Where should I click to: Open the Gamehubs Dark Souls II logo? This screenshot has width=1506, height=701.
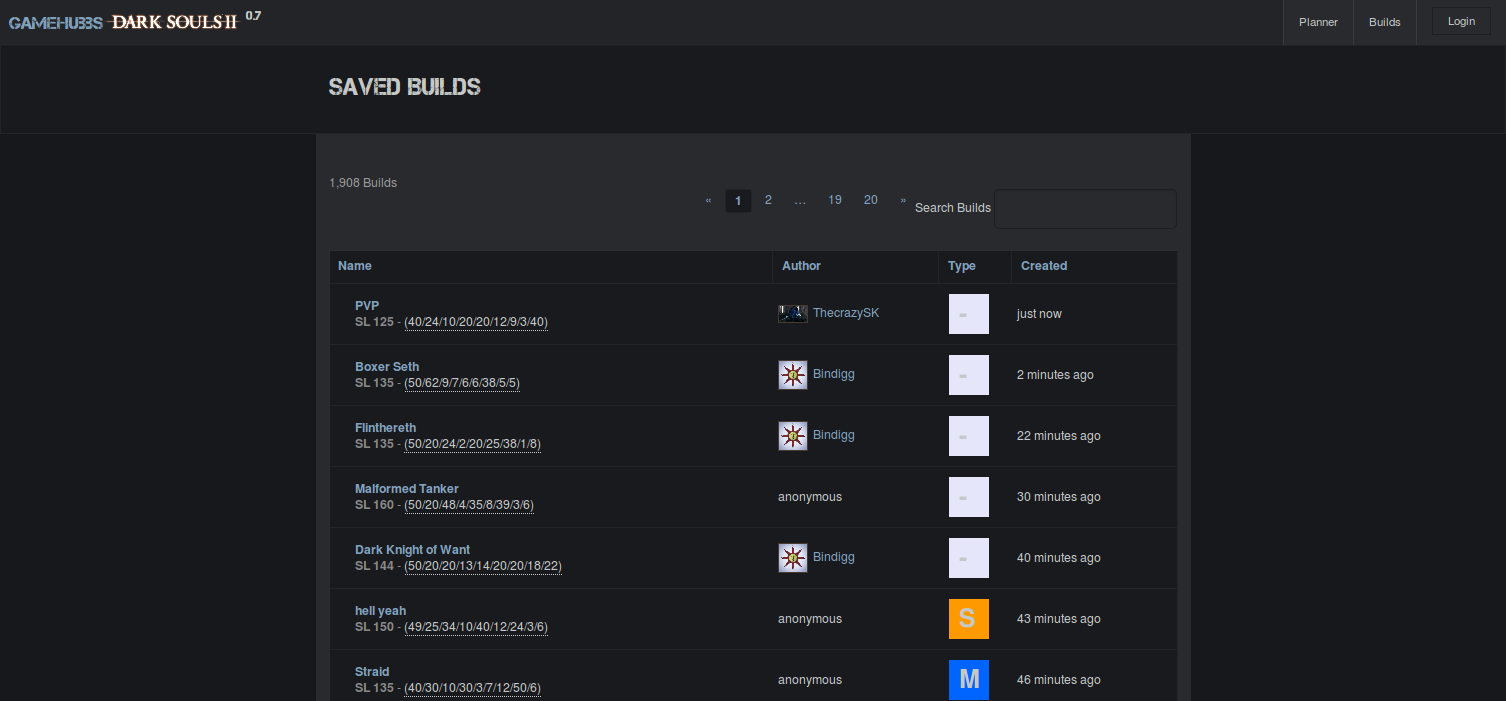coord(123,22)
